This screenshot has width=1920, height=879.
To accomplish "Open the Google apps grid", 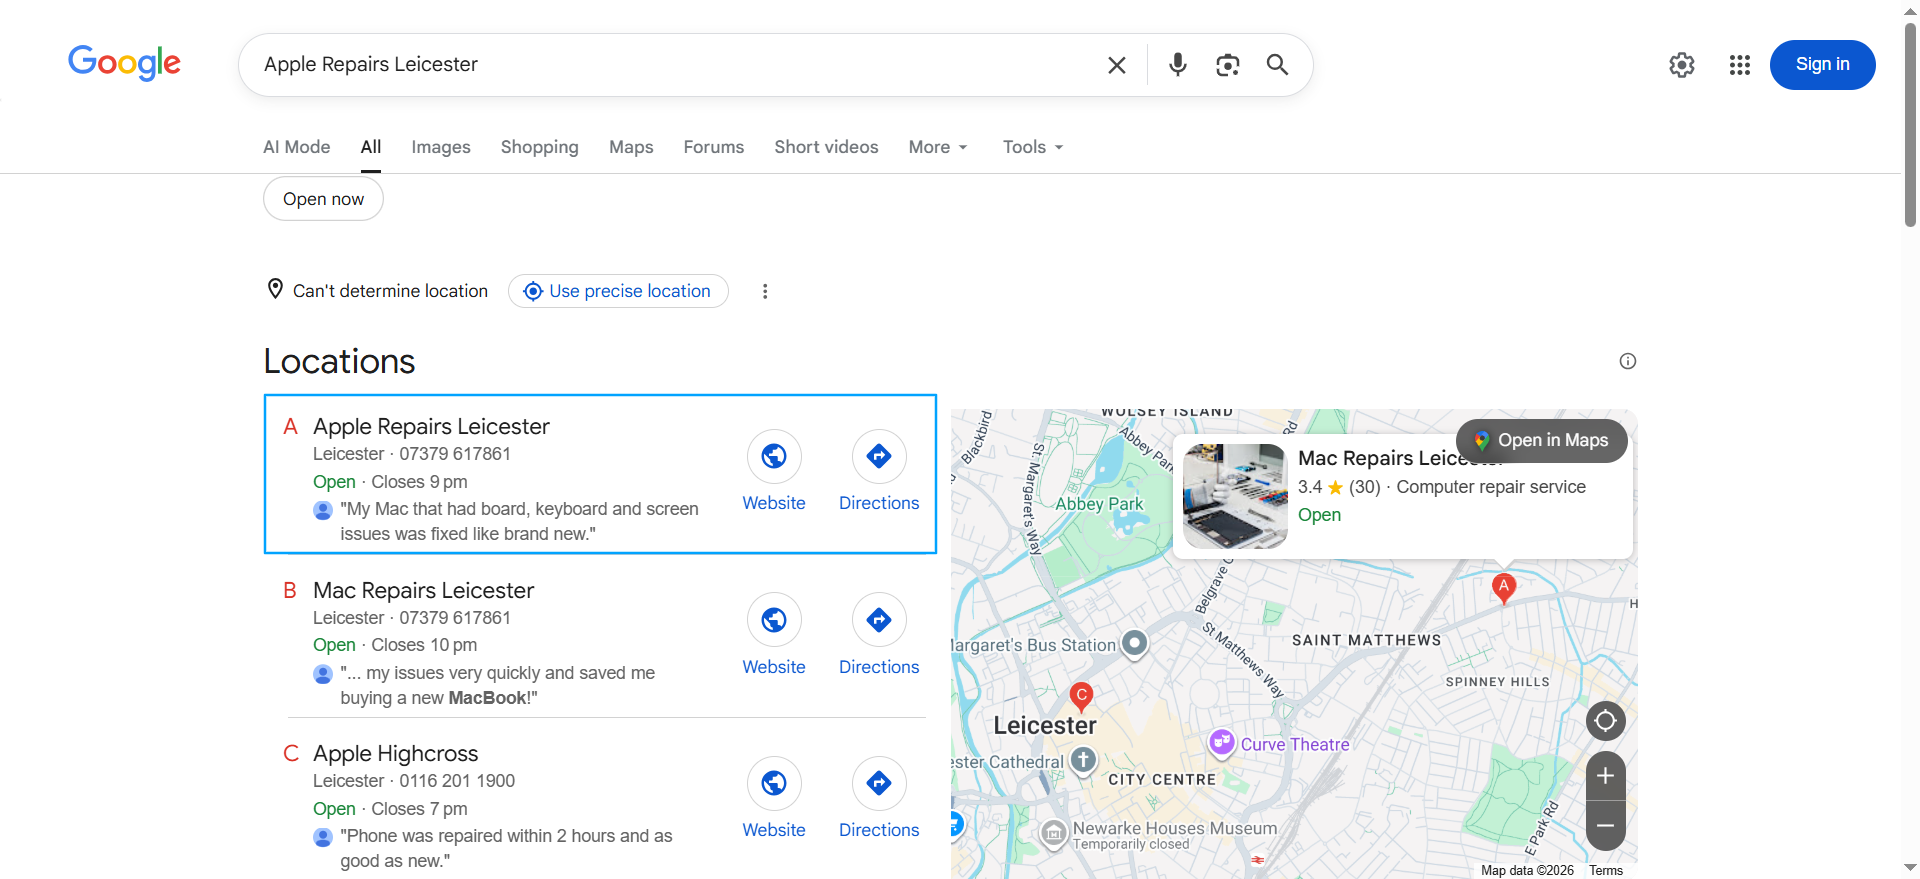I will (1740, 65).
